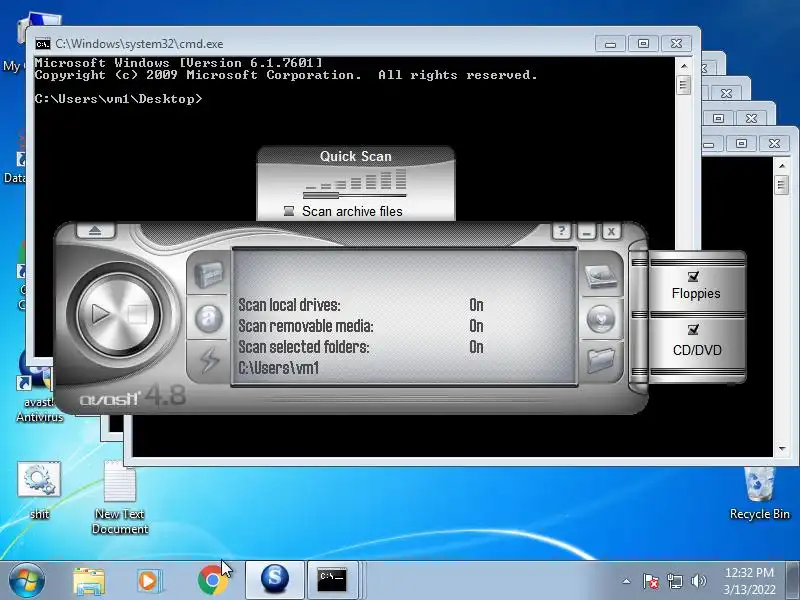Click the taskbar clock 12:32 PM

[749, 572]
